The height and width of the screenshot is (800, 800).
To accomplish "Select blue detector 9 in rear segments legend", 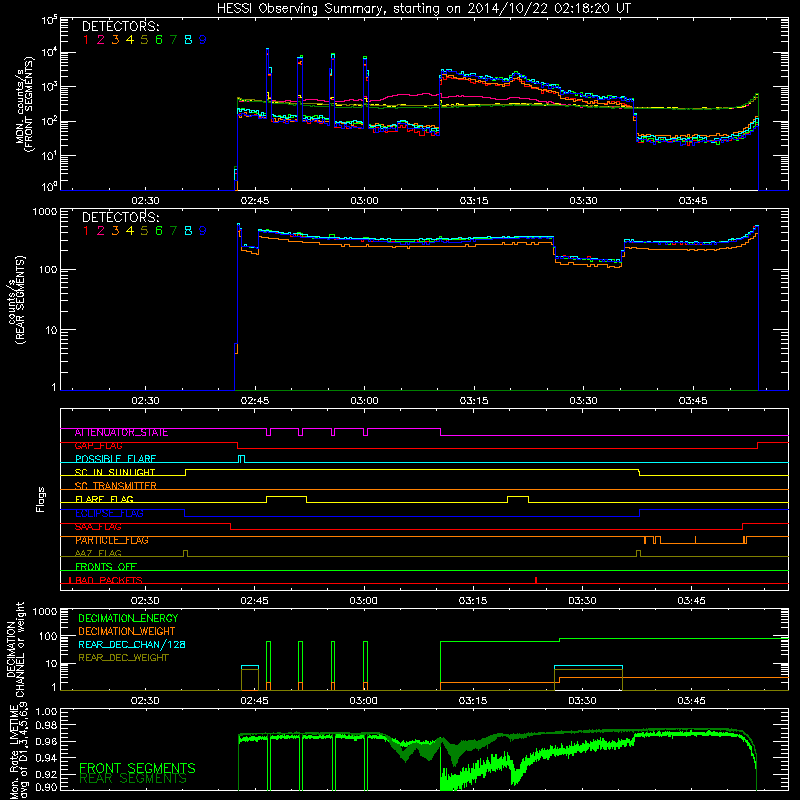I will [x=203, y=231].
